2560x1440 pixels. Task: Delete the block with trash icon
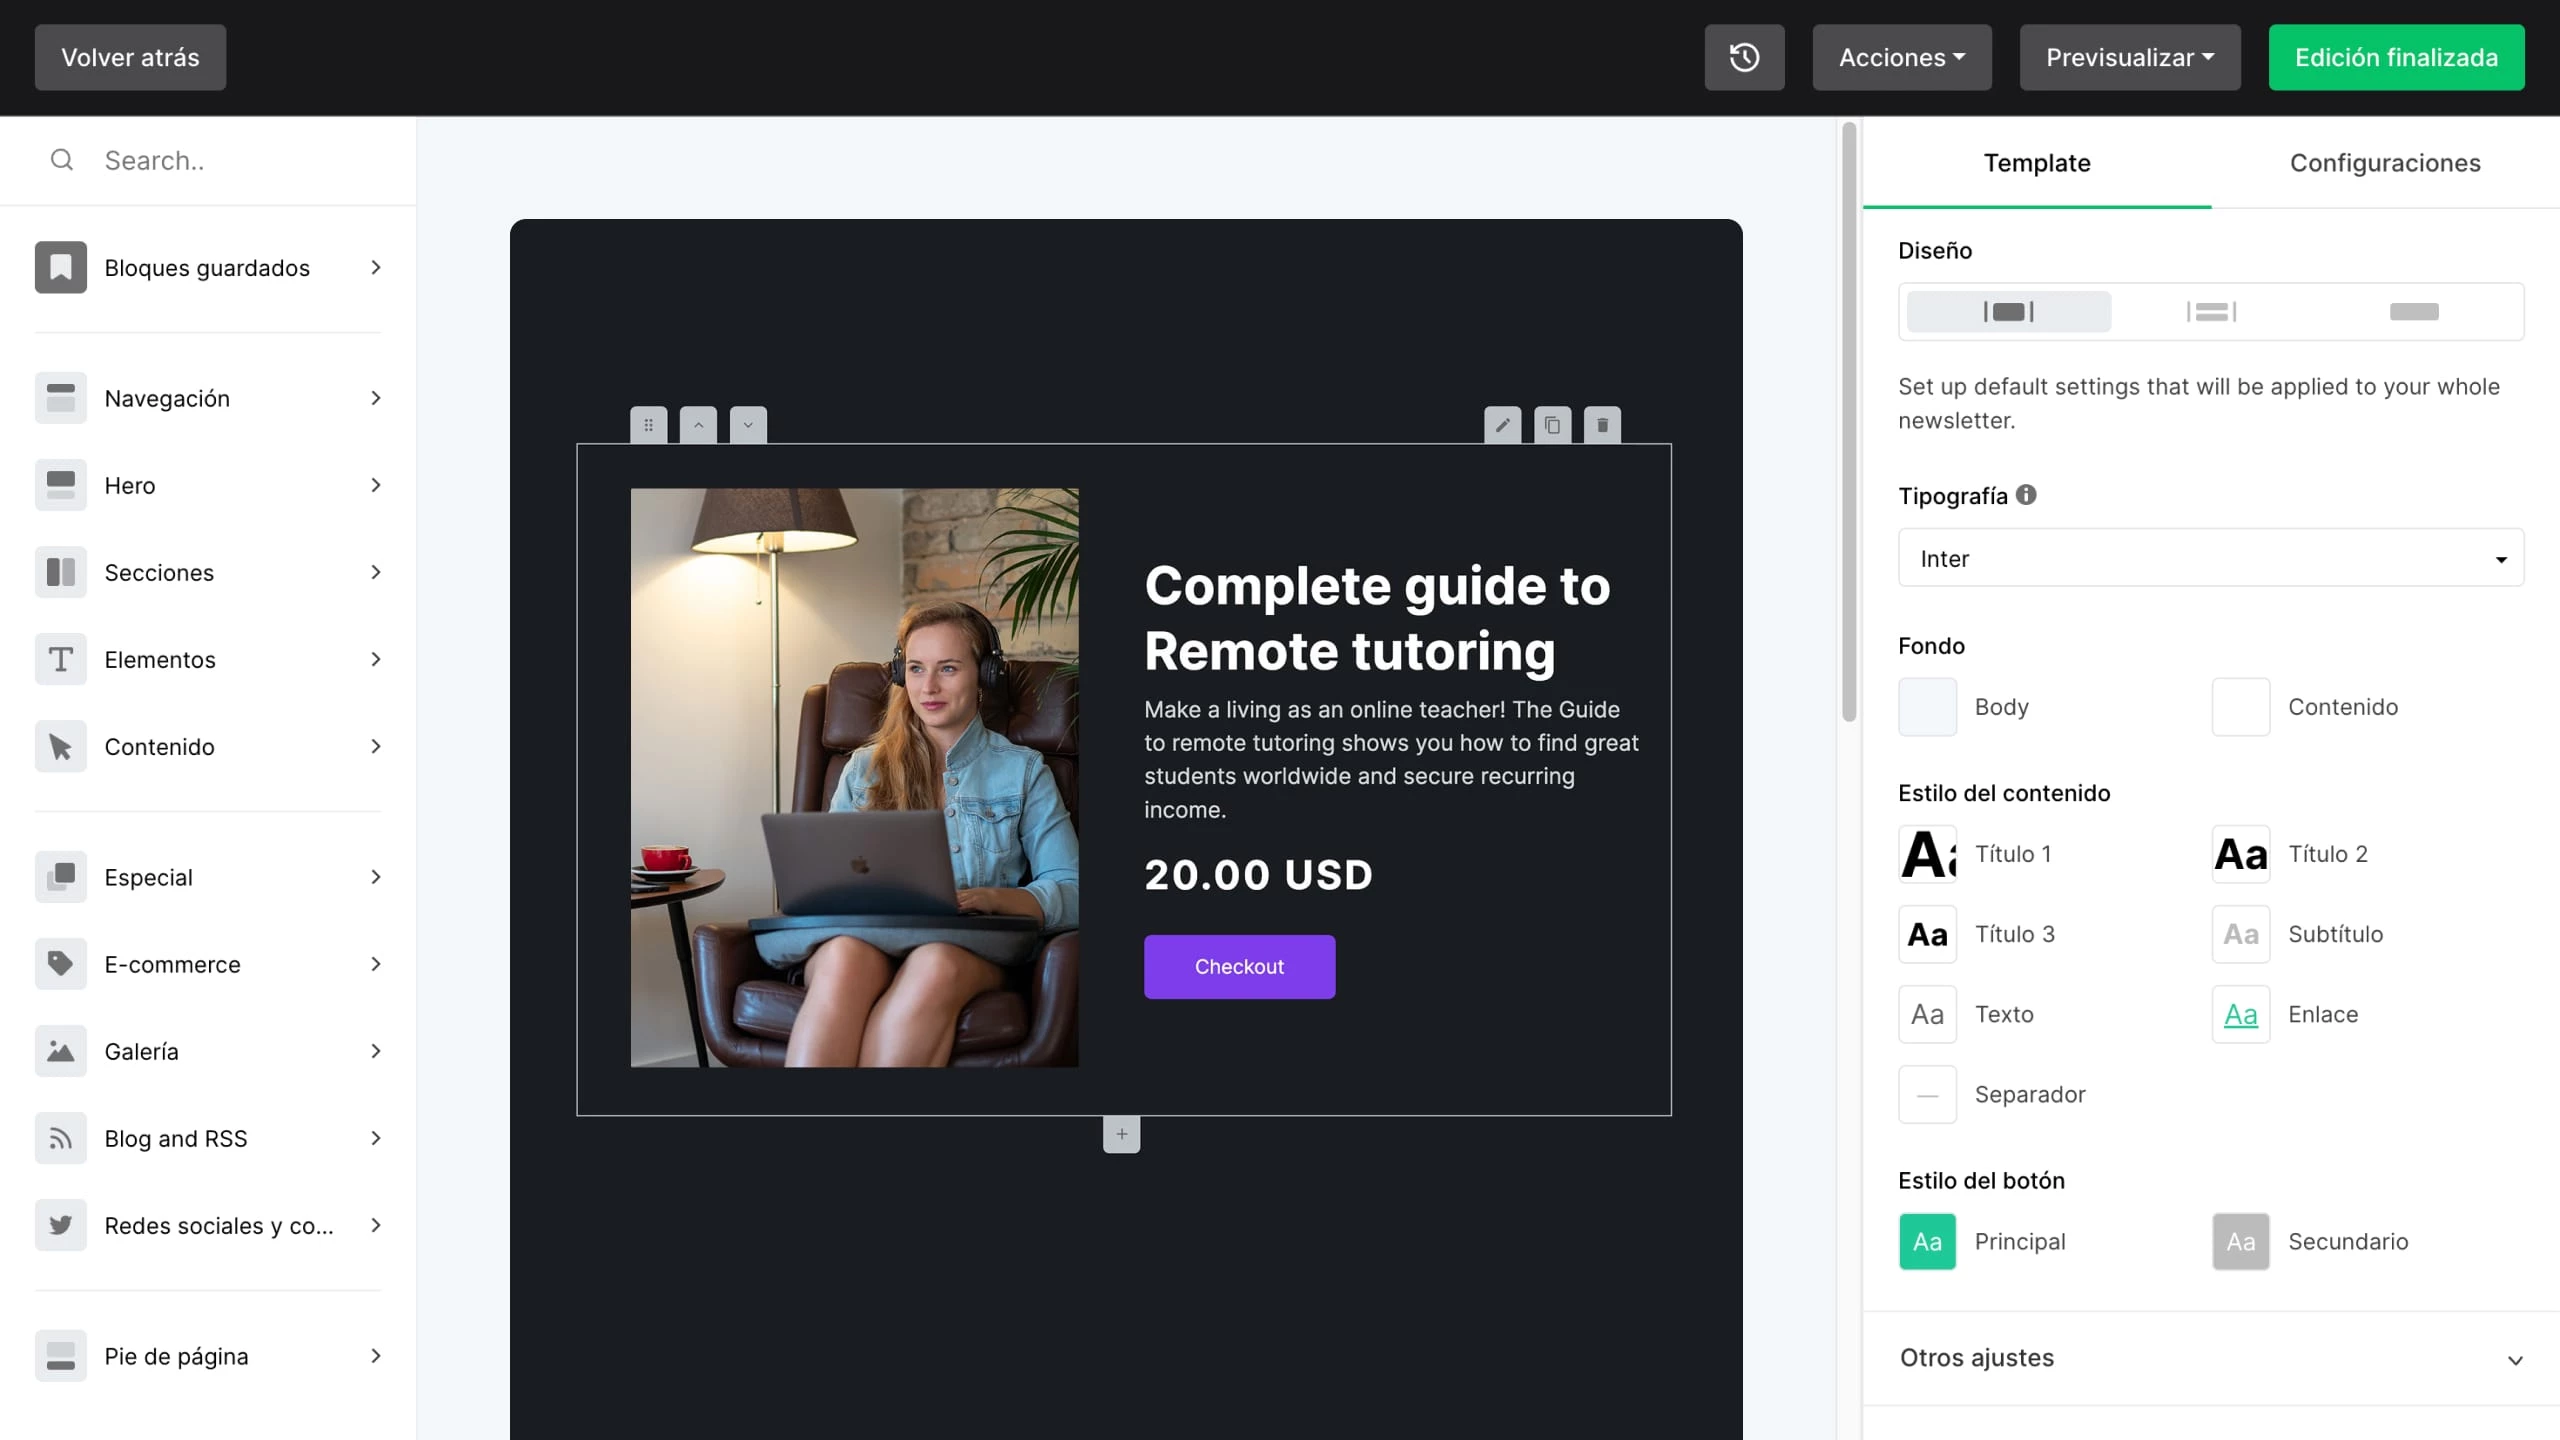click(x=1602, y=425)
